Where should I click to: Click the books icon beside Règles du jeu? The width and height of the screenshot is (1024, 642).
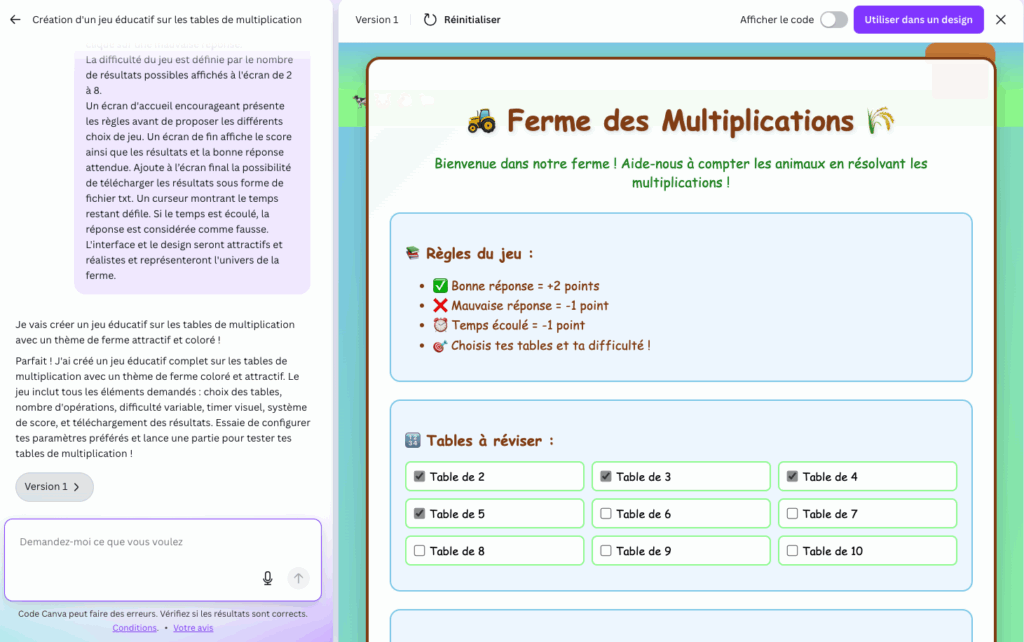click(412, 254)
